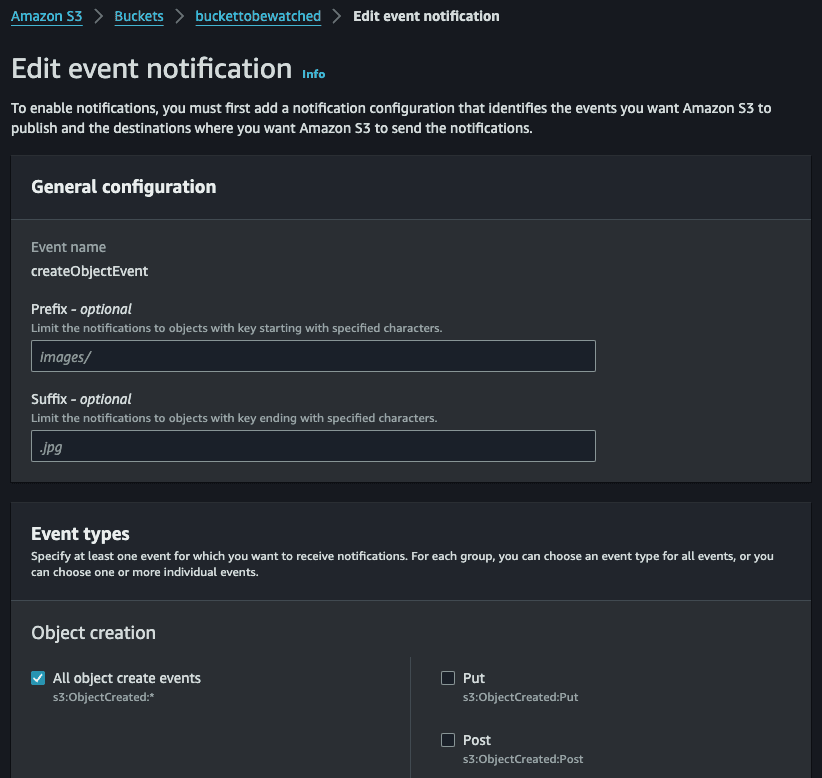Screen dimensions: 822x778
Task: Select the Edit event notification breadcrumb entry
Action: coord(426,16)
